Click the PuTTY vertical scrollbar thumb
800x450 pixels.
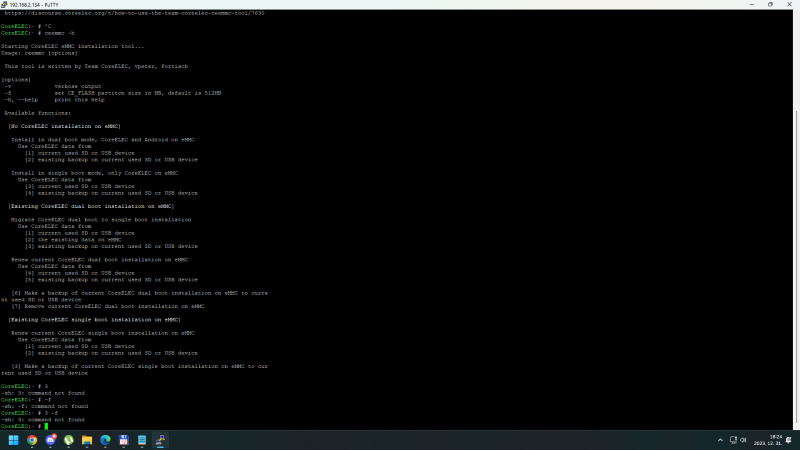tap(796, 267)
